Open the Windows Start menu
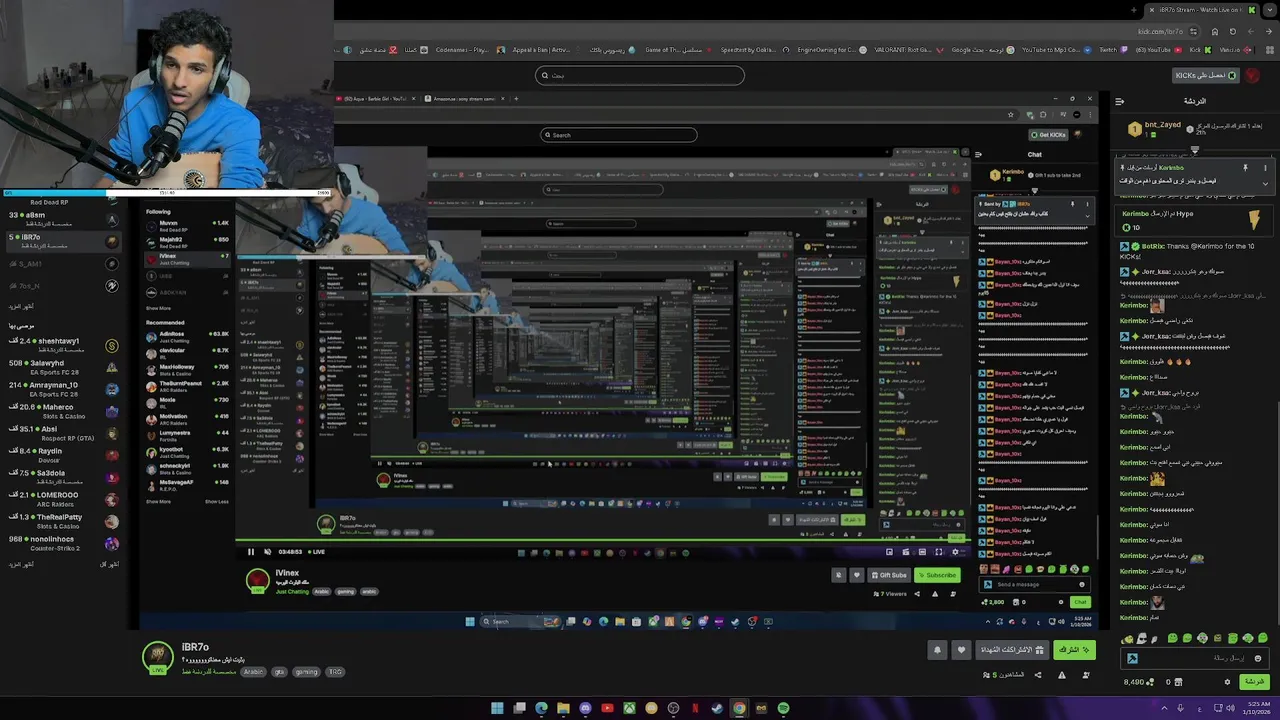1280x720 pixels. pyautogui.click(x=497, y=708)
